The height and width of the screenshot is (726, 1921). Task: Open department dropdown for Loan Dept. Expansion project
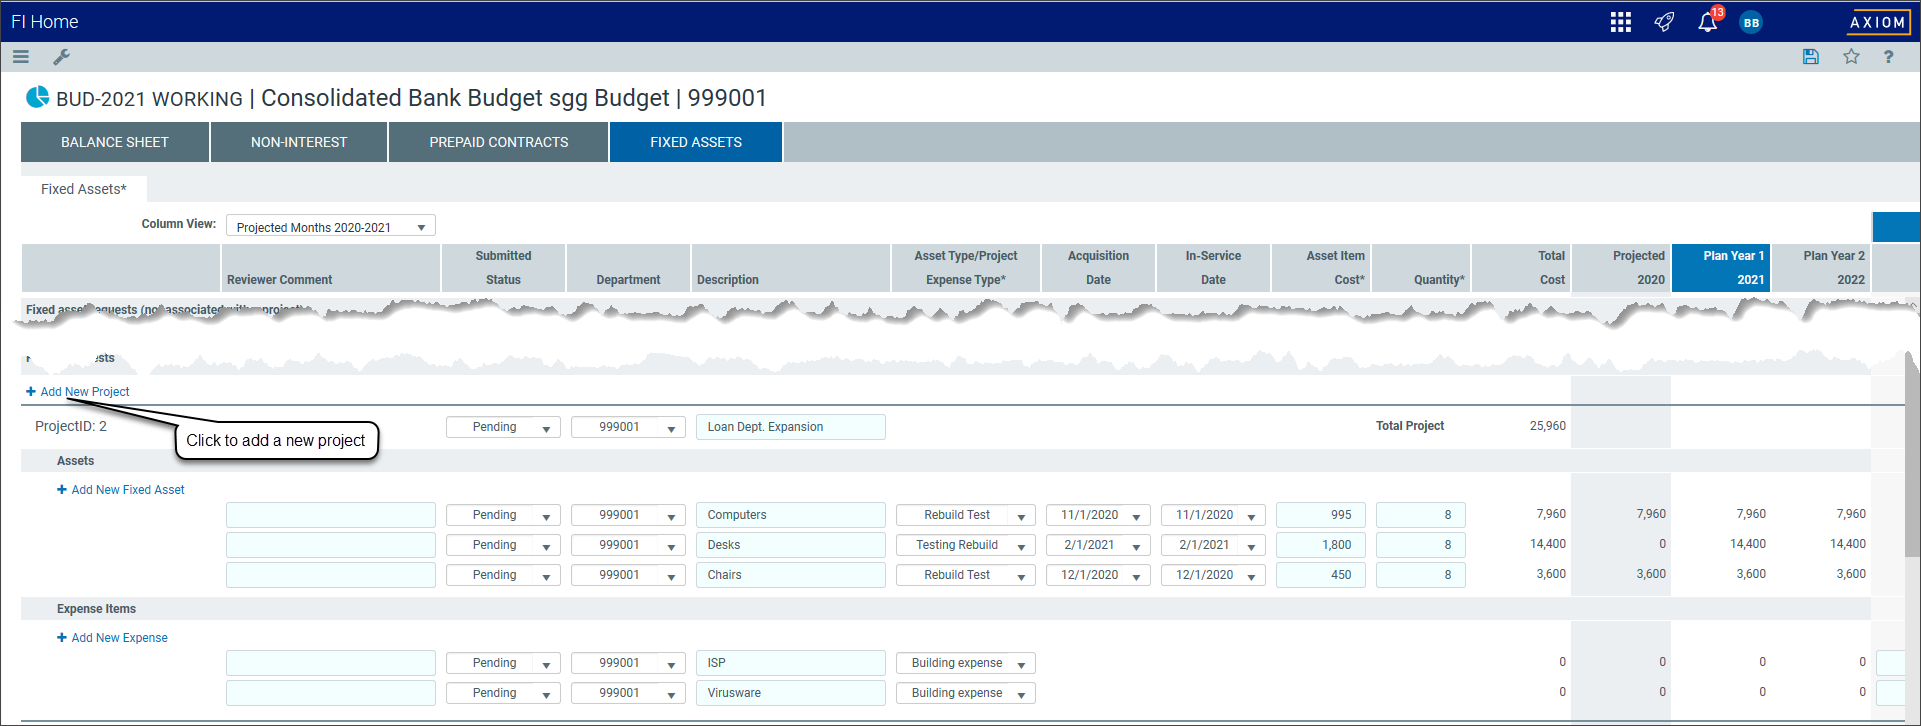tap(628, 427)
